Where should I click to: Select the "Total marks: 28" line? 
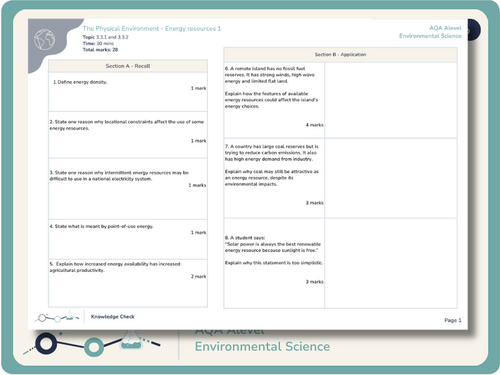(x=100, y=50)
